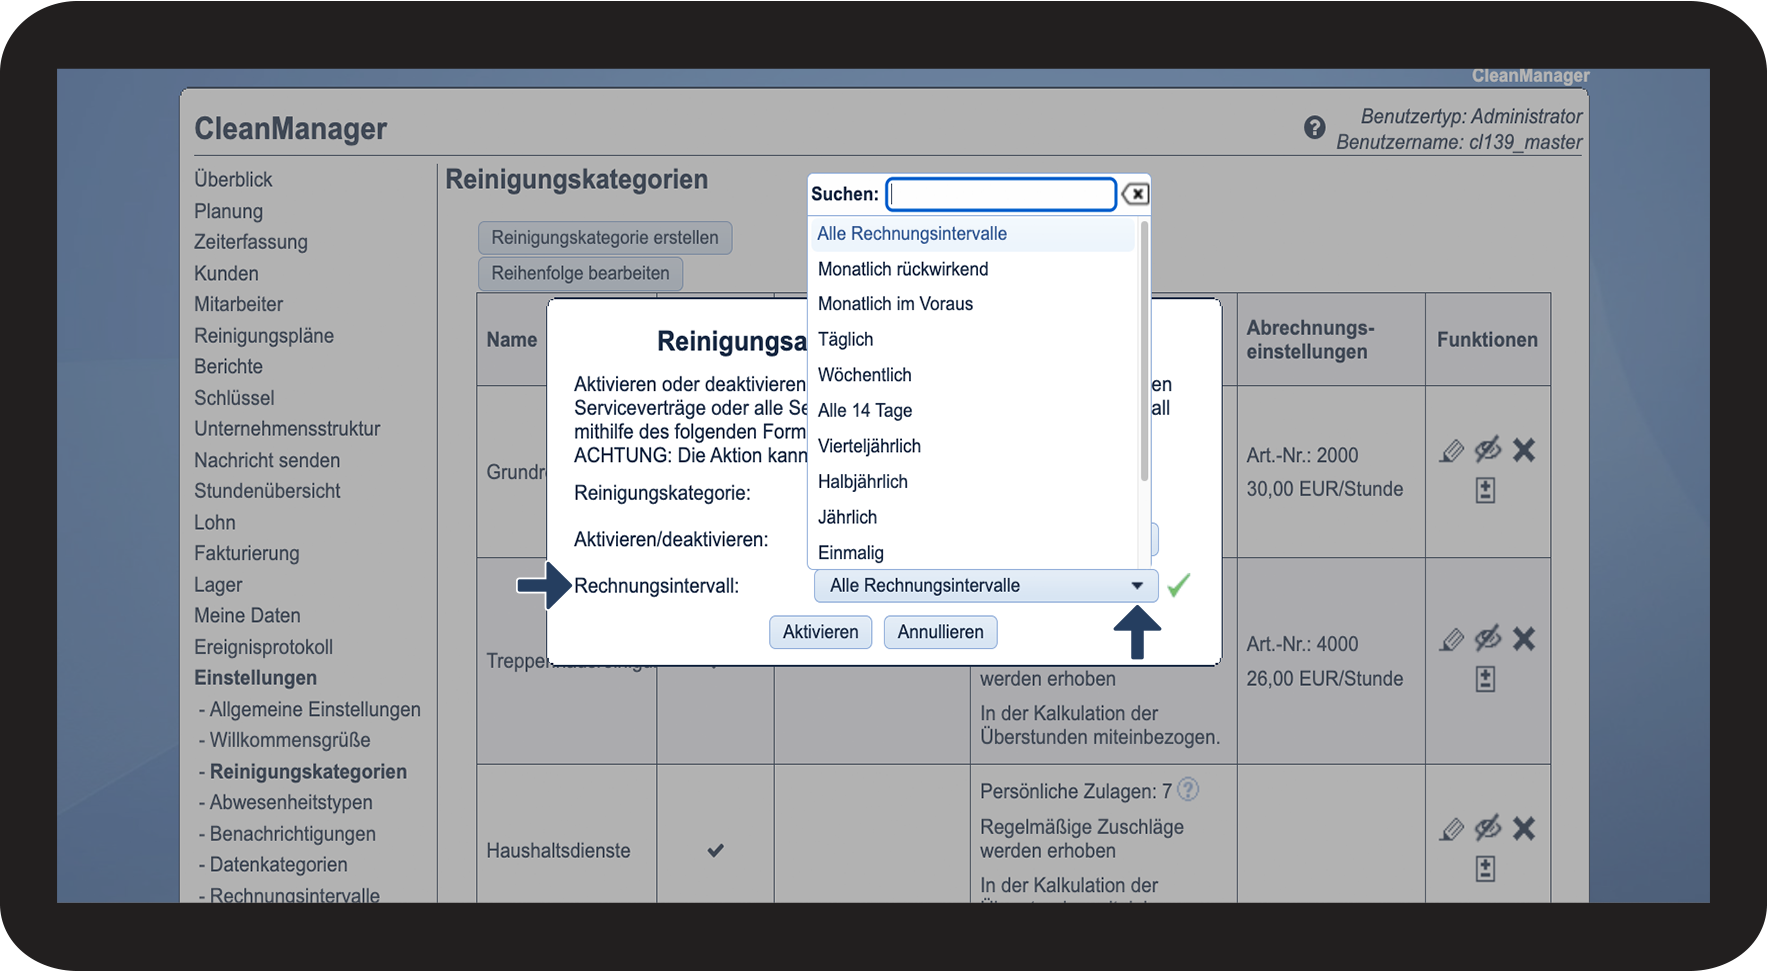Select the Täglich interval option
The image size is (1767, 971).
tap(972, 340)
